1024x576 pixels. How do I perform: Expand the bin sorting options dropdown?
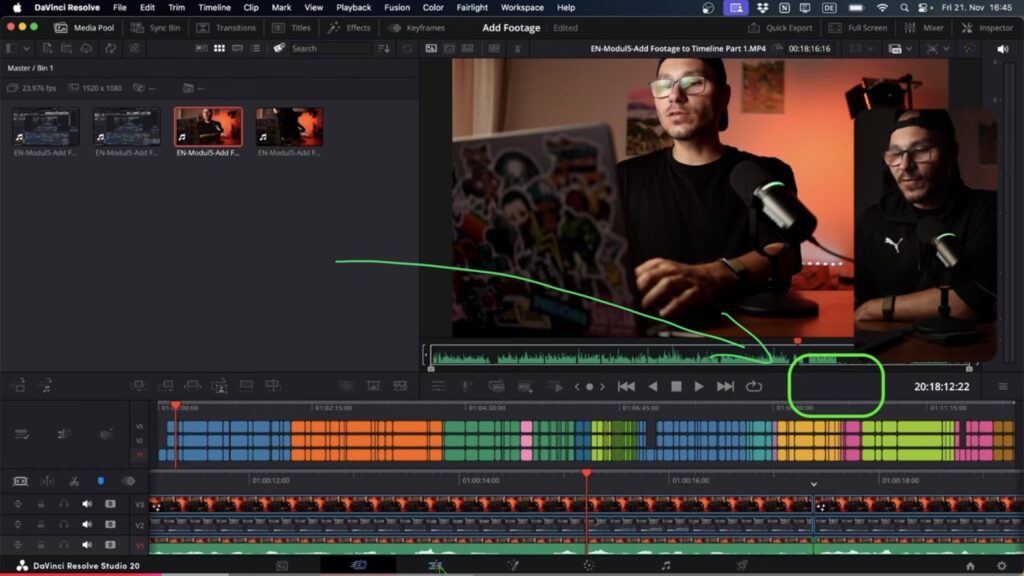[384, 47]
